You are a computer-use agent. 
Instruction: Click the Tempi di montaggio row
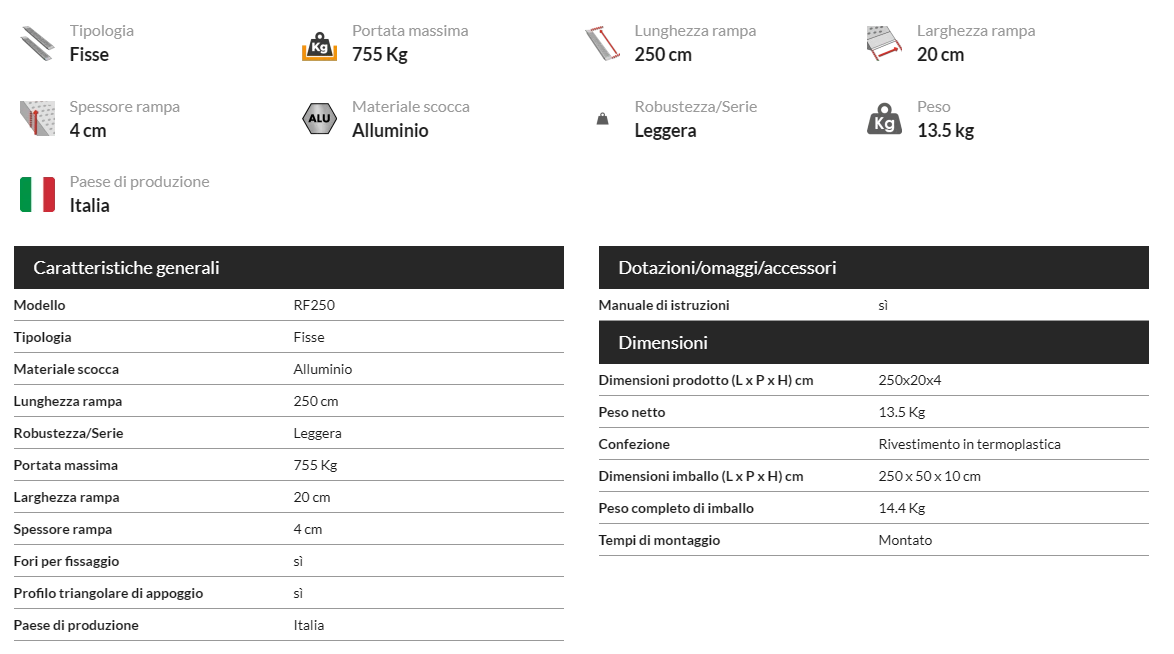click(874, 540)
